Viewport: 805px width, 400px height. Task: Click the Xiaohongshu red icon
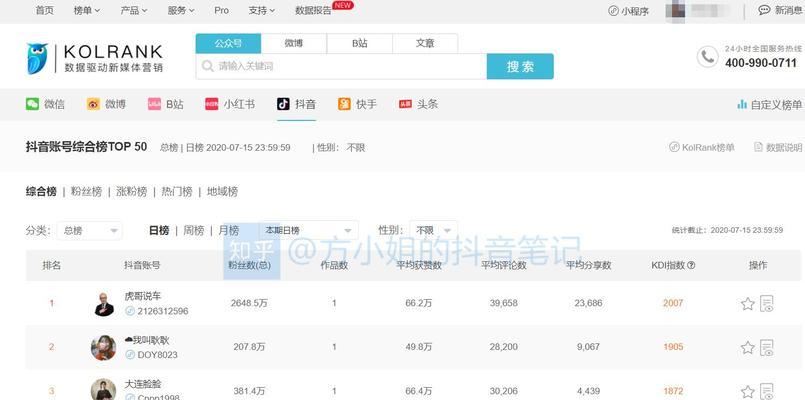pos(212,104)
